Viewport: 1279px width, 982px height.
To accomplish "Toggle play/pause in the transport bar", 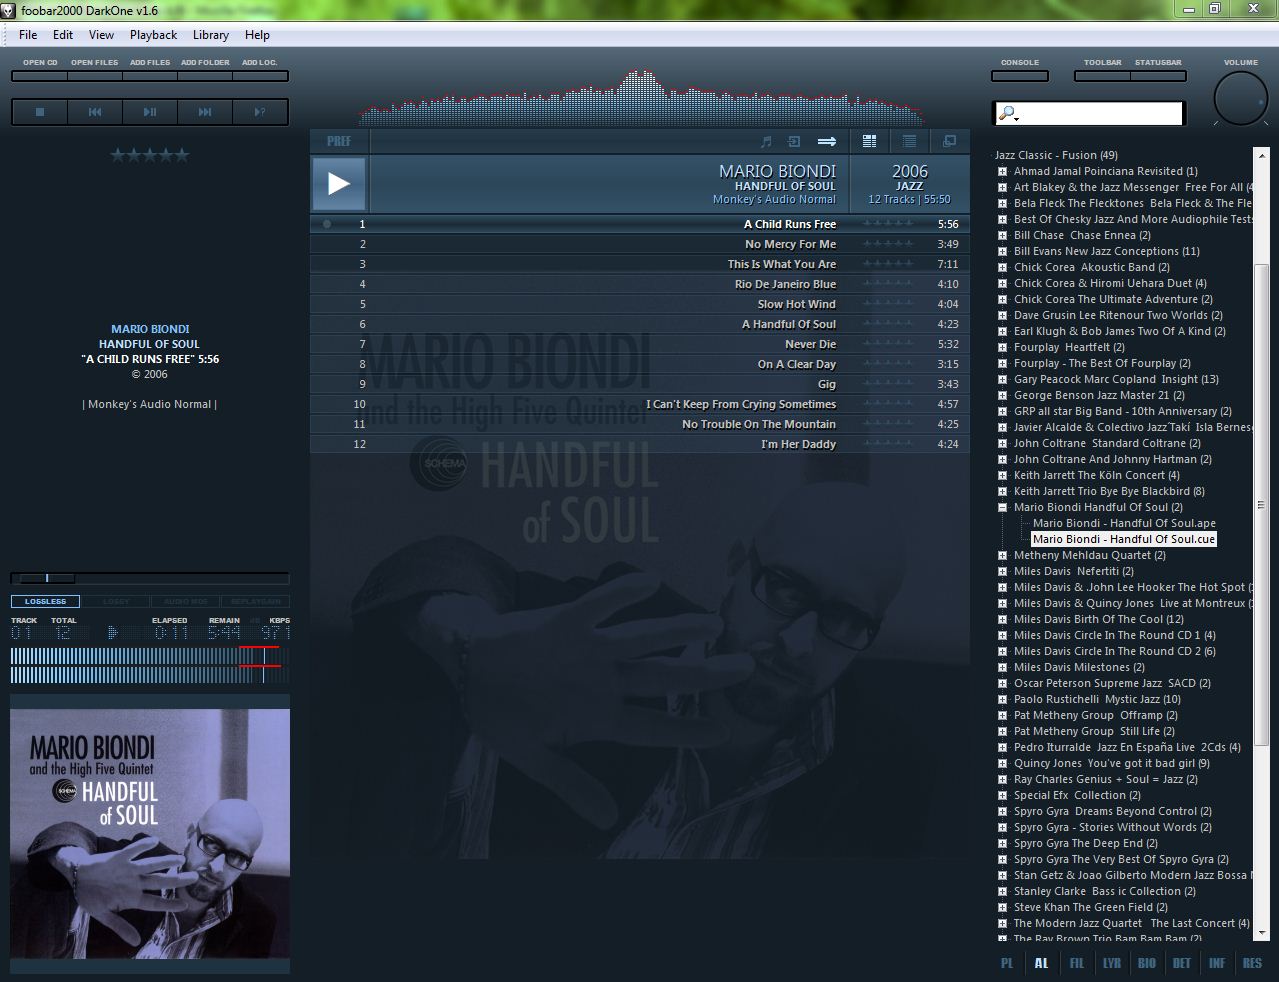I will click(x=150, y=112).
